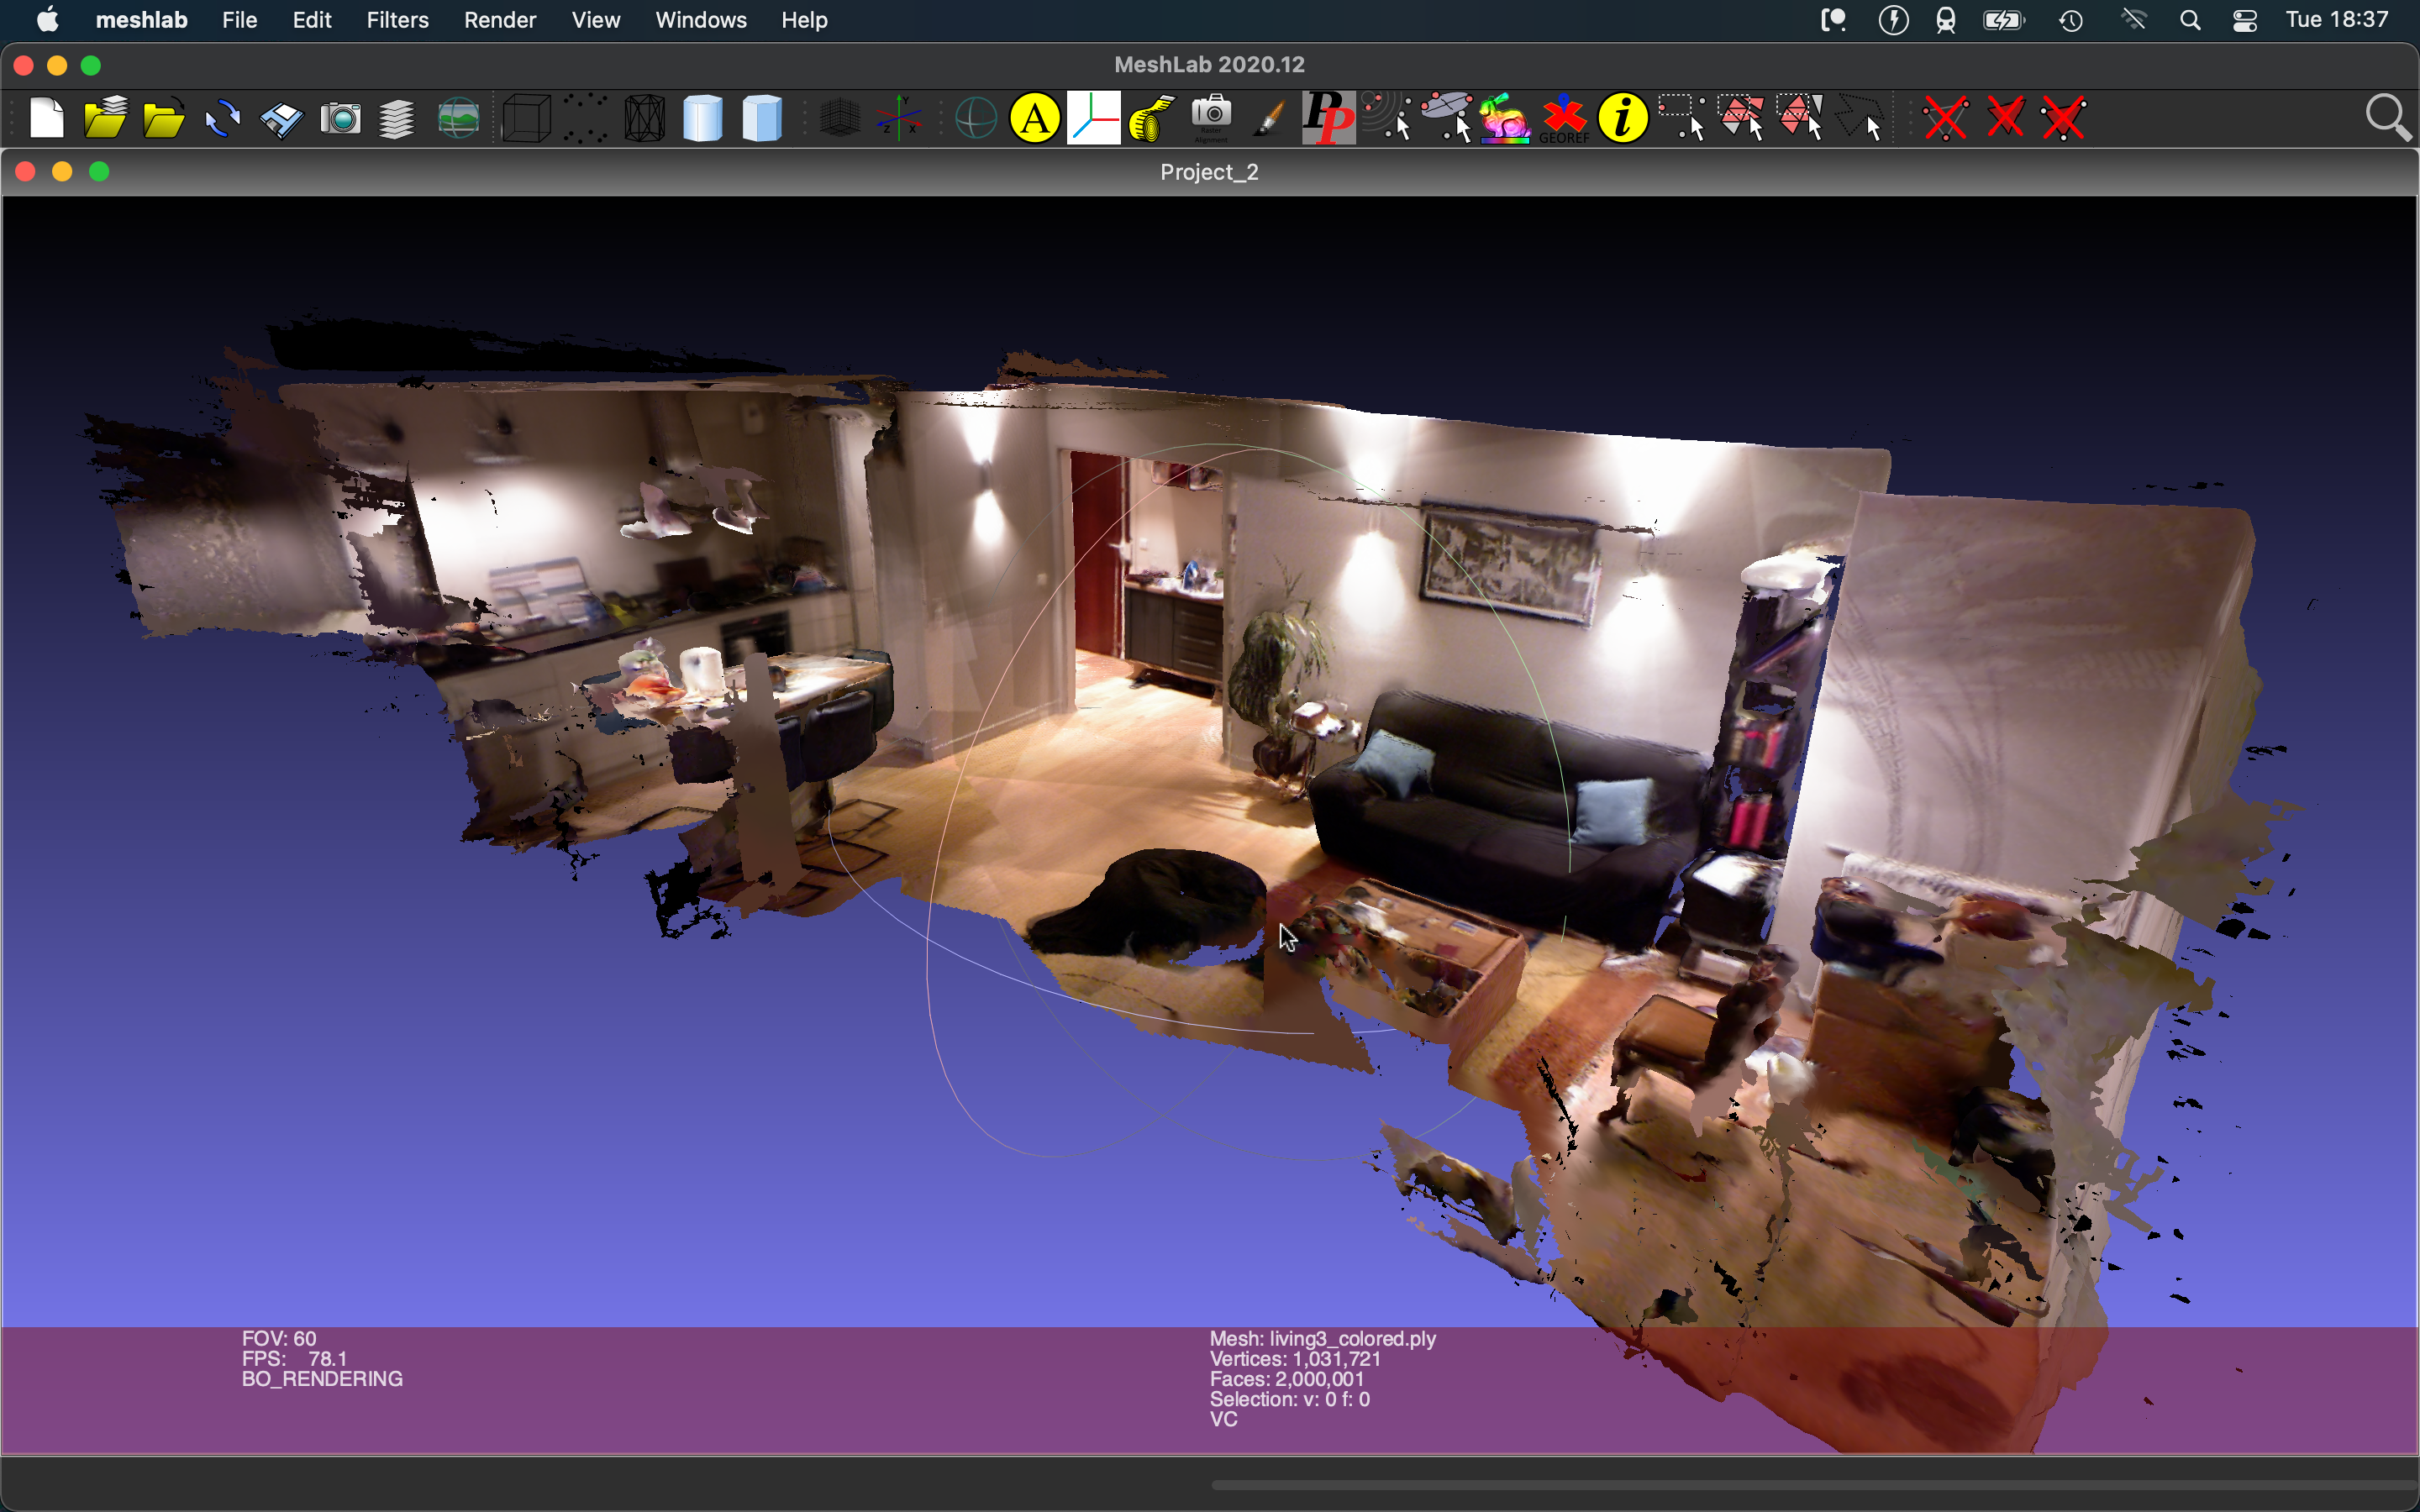Screen dimensions: 2420x1512
Task: Click the yellow Get Info icon
Action: (x=1622, y=119)
